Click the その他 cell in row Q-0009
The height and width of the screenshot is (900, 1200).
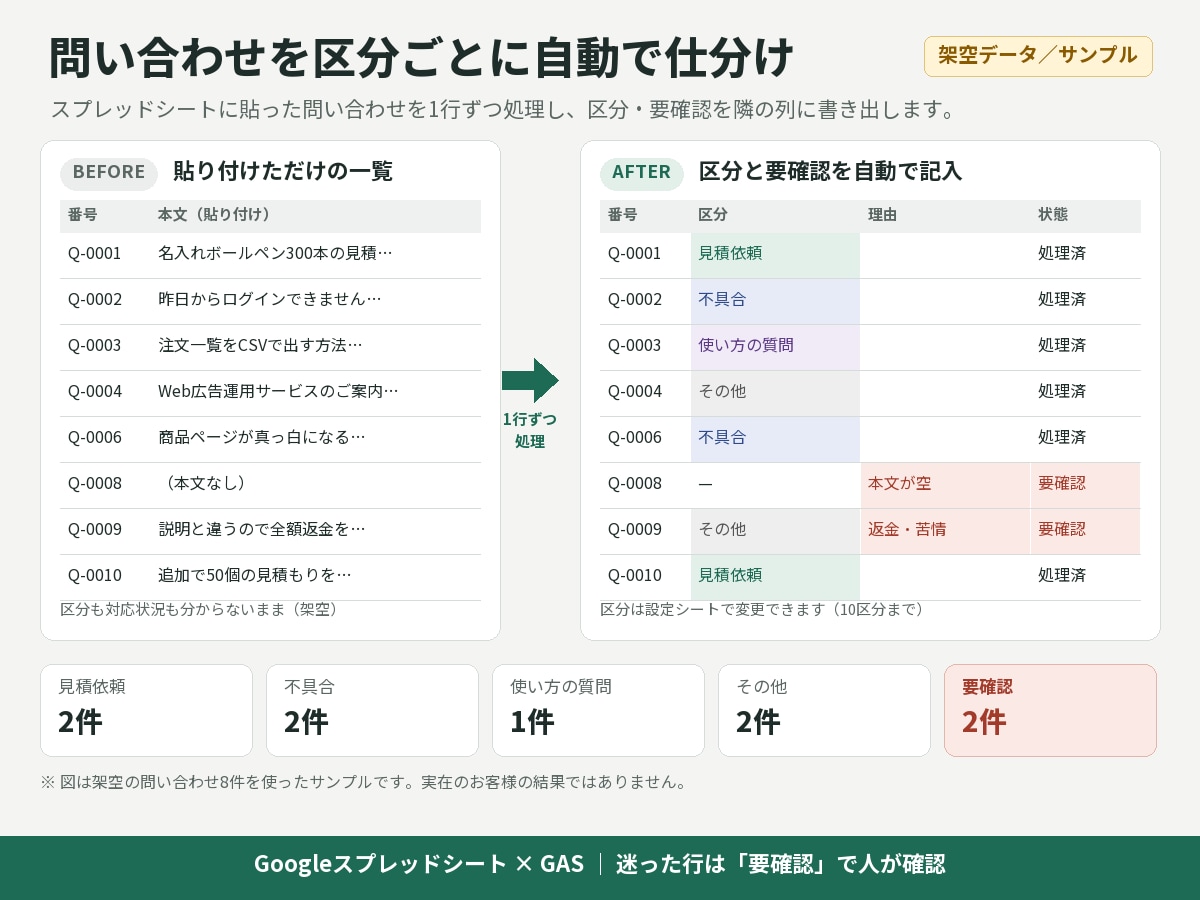tap(775, 531)
